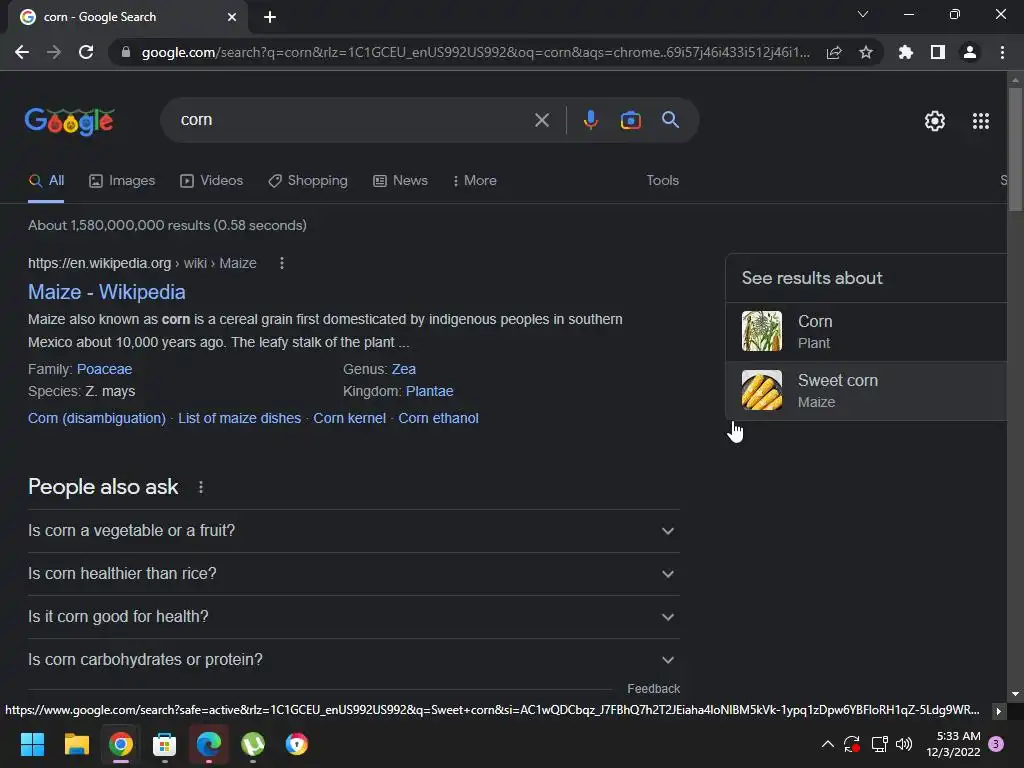Screen dimensions: 1024x768
Task: Follow the Zea genus link
Action: coord(404,369)
